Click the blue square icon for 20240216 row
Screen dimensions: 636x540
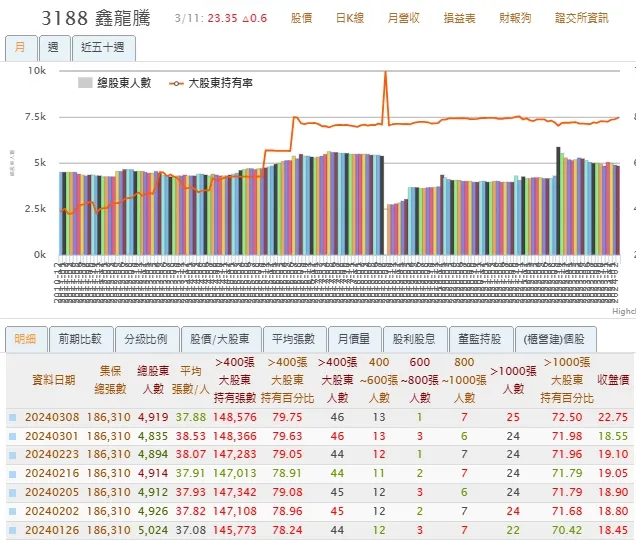pyautogui.click(x=13, y=473)
